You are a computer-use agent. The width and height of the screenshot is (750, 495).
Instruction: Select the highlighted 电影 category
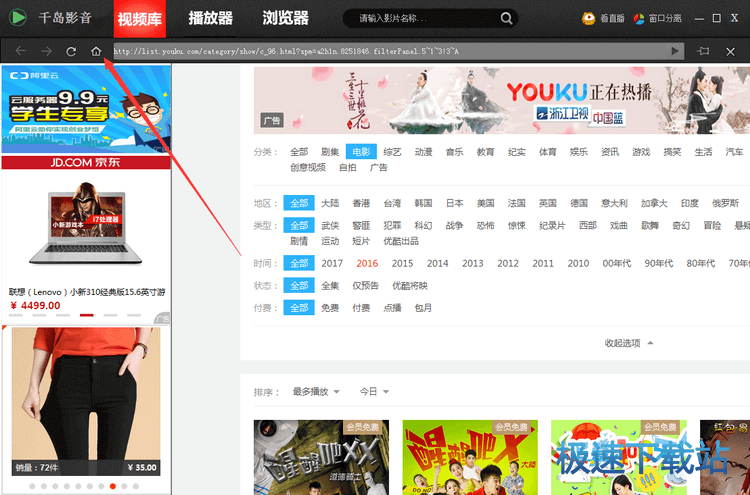pyautogui.click(x=361, y=152)
